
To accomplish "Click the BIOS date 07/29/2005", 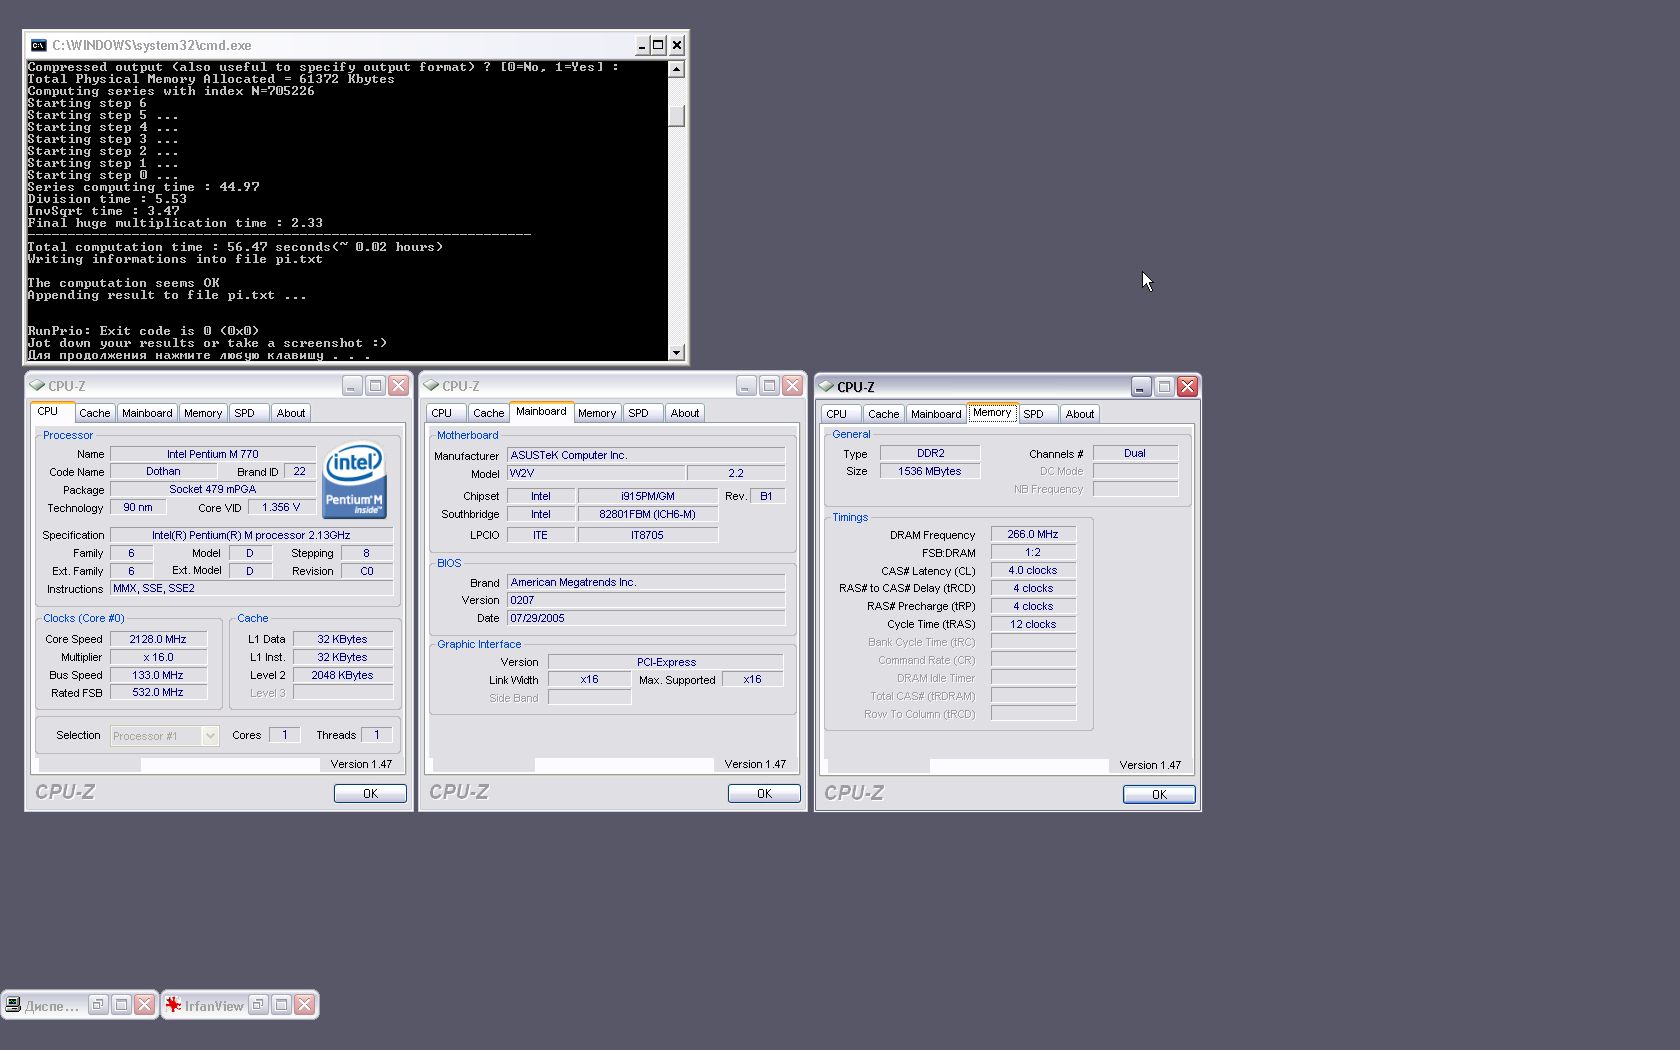I will coord(646,618).
